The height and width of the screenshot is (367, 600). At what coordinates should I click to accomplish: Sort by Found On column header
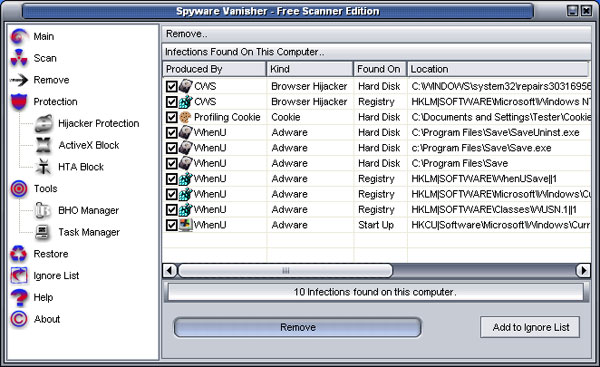[380, 69]
